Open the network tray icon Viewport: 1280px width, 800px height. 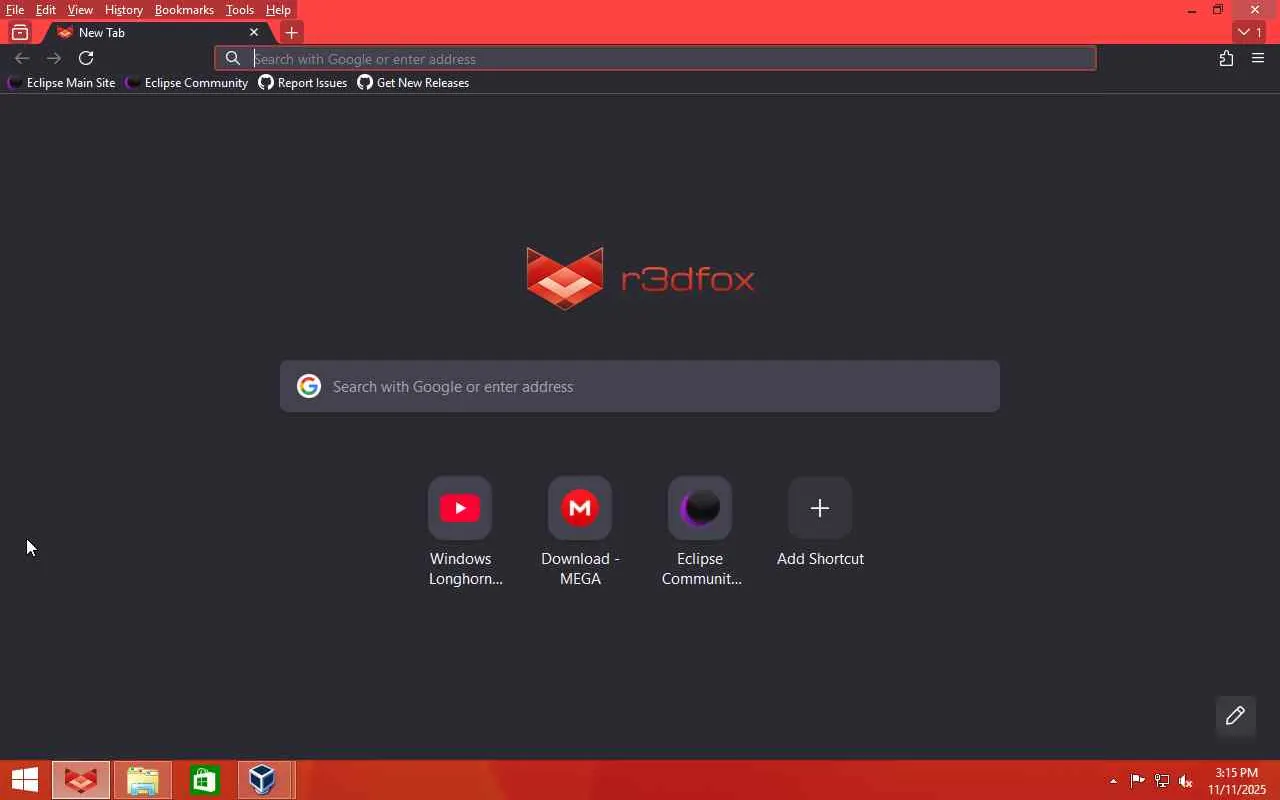click(x=1162, y=781)
